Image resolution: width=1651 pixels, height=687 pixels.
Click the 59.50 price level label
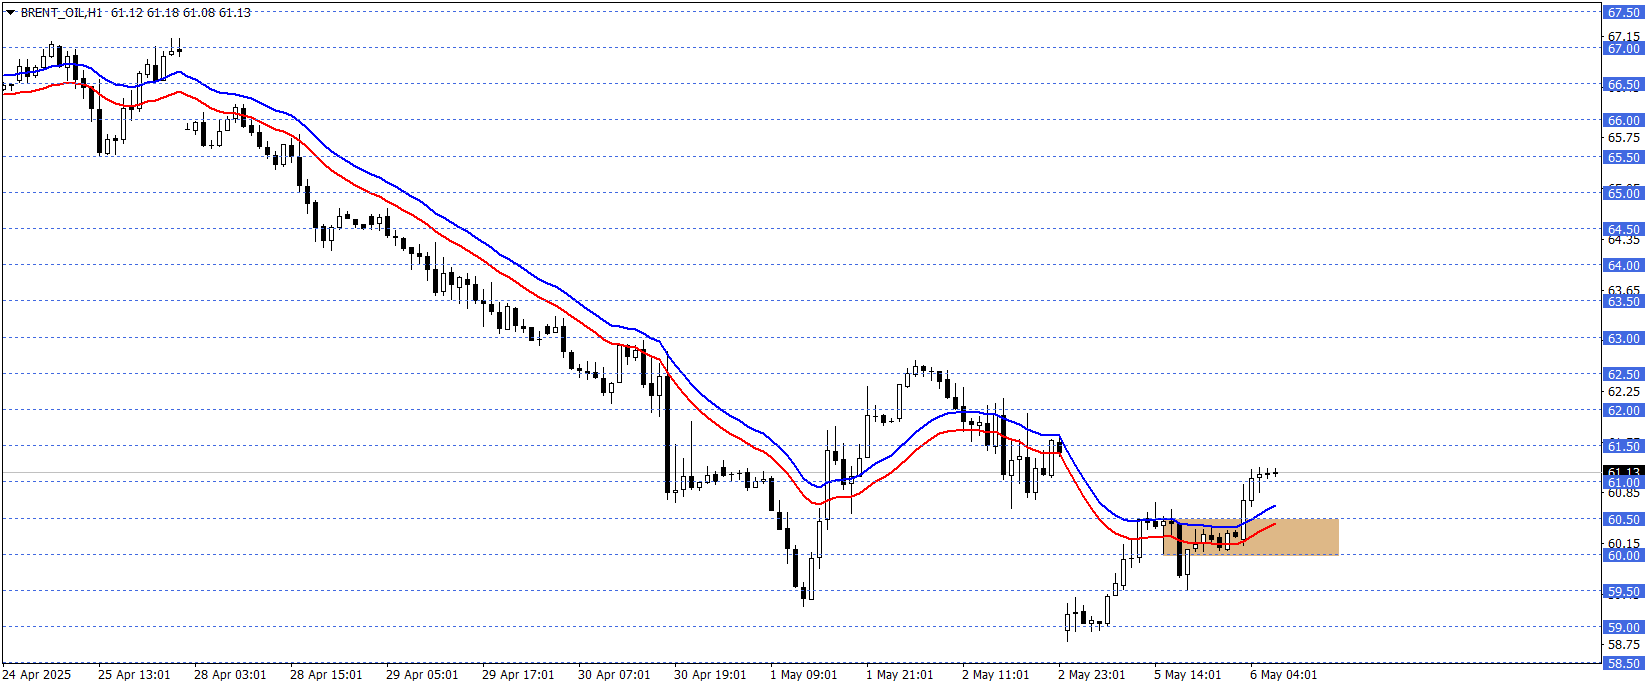[1625, 591]
